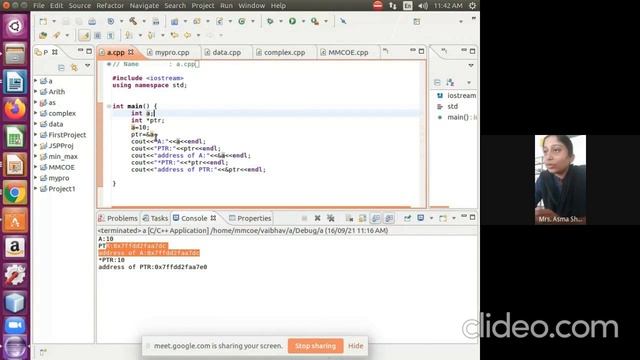
Task: Click the Open Perspective toolbar icon
Action: tap(416, 22)
